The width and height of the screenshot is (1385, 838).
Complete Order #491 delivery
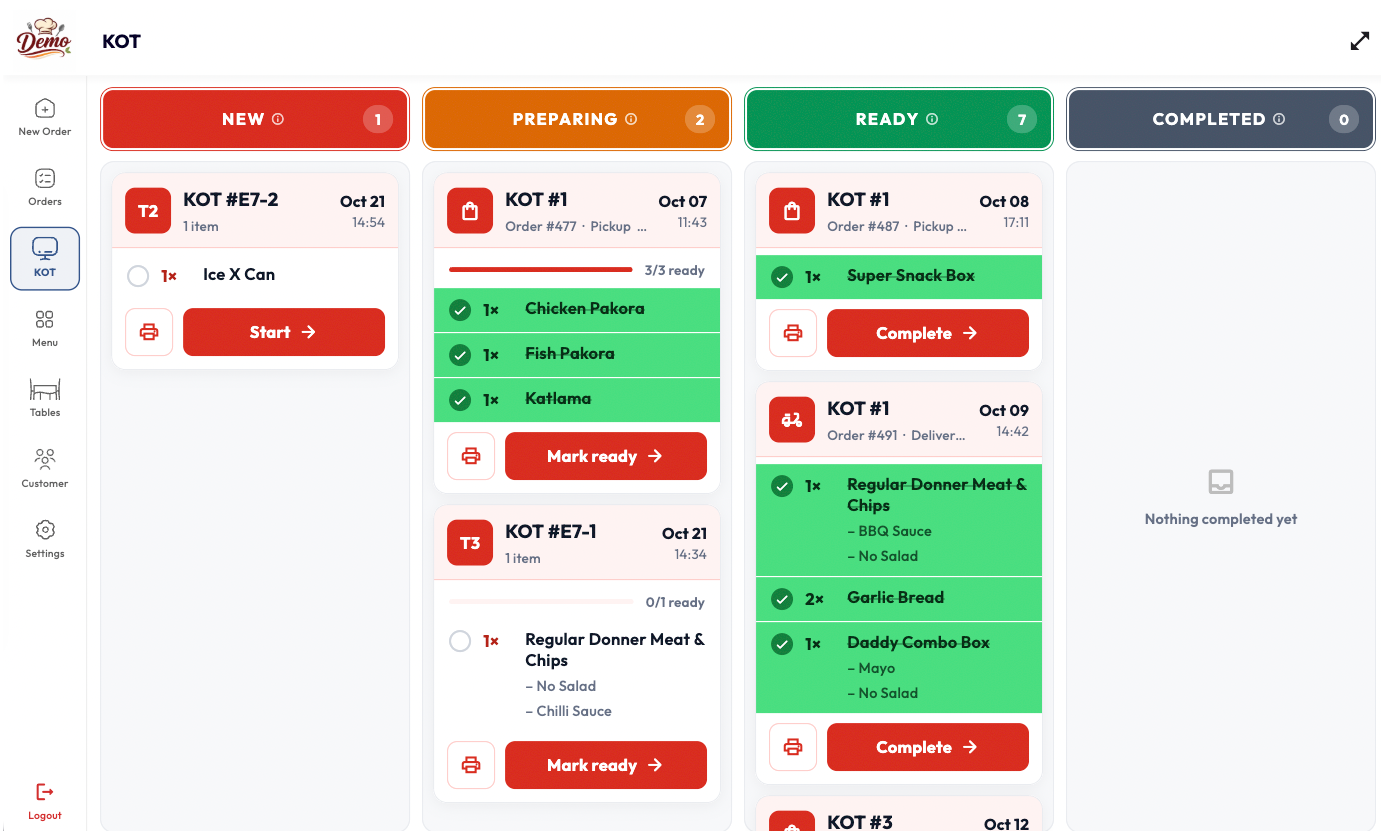[928, 747]
